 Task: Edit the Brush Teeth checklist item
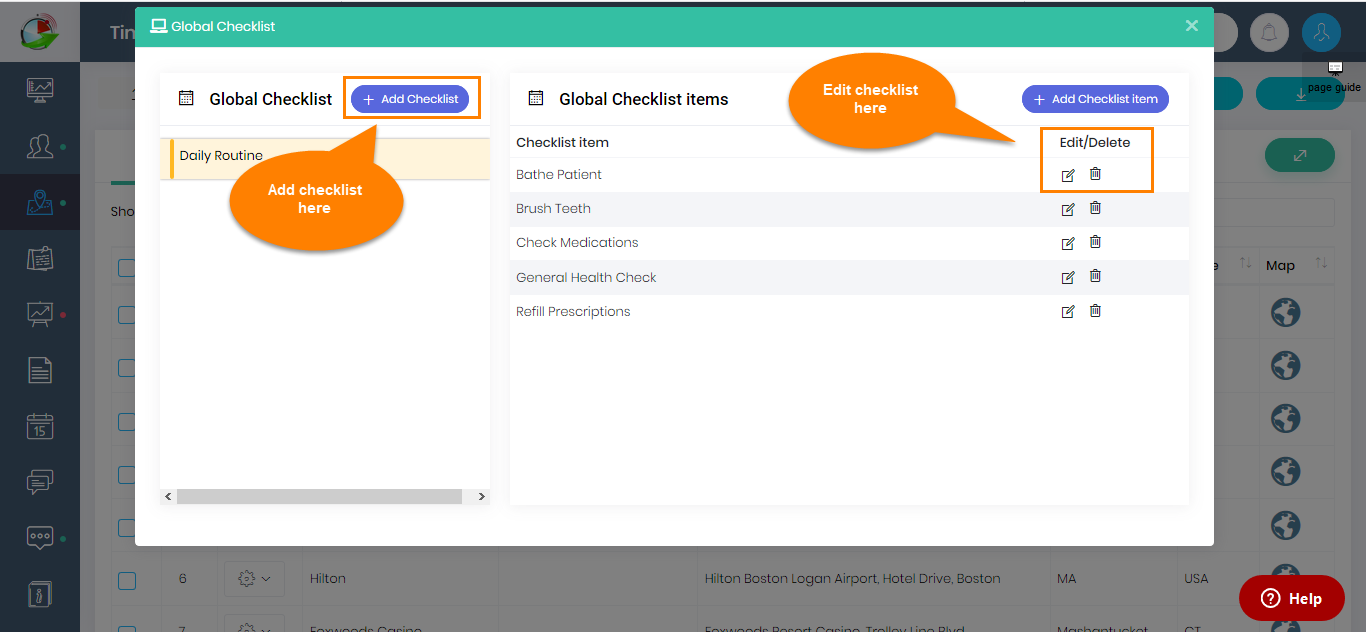click(1068, 209)
